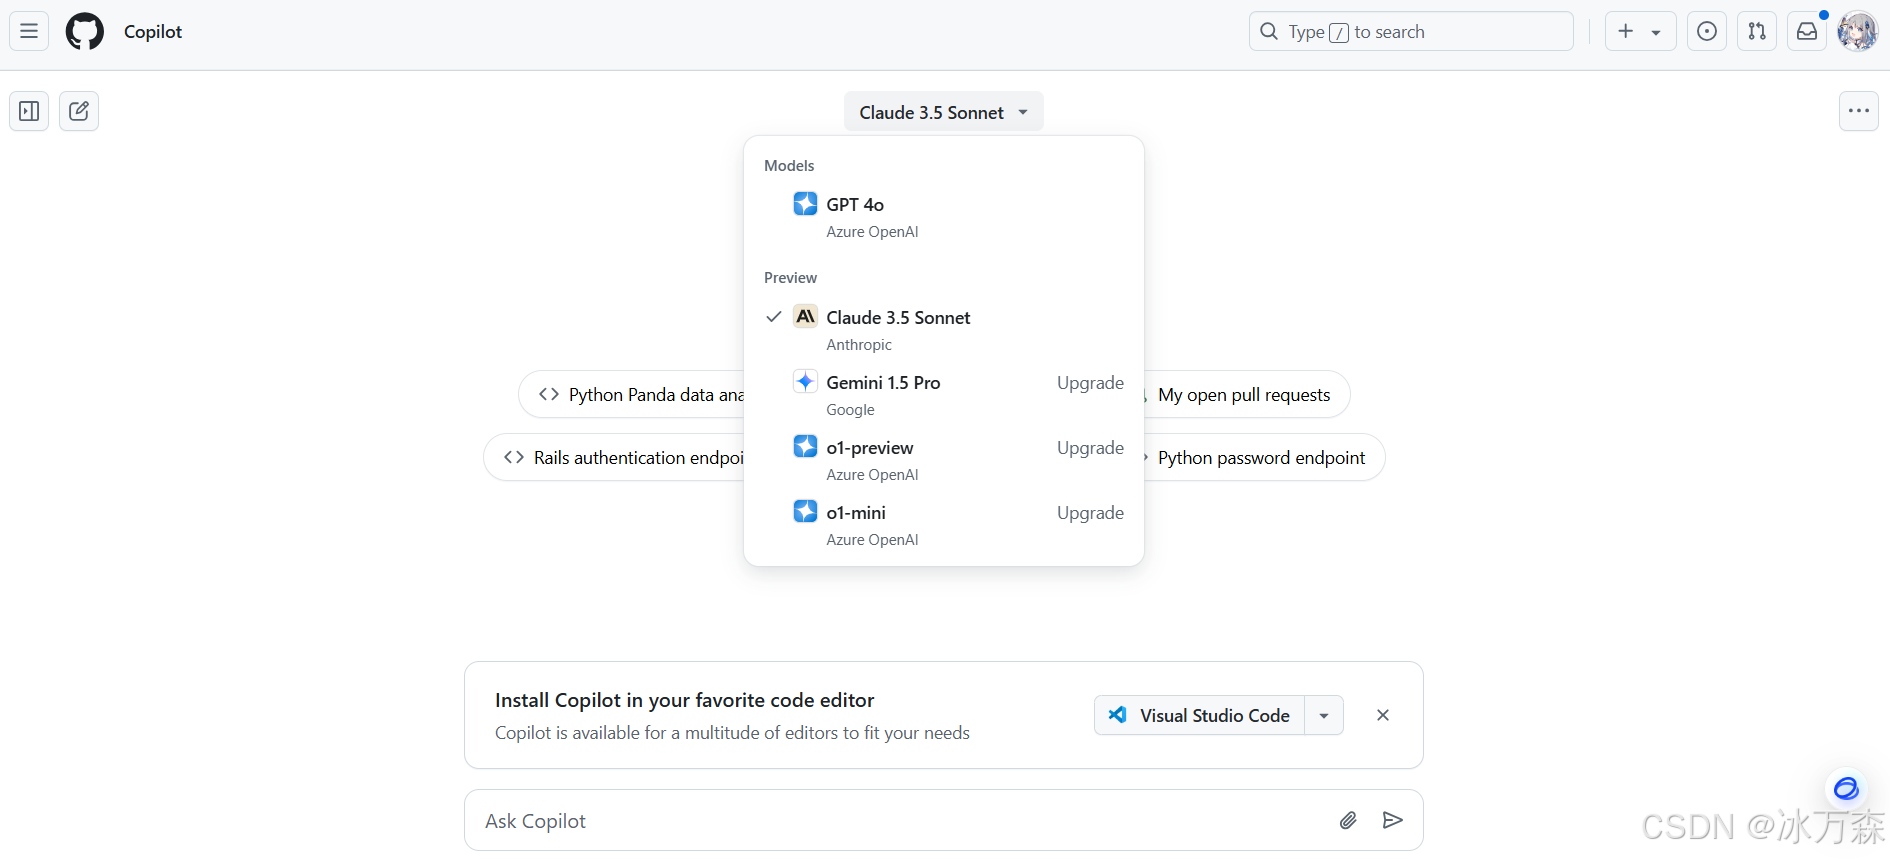Click the o1-preview model icon

click(805, 447)
